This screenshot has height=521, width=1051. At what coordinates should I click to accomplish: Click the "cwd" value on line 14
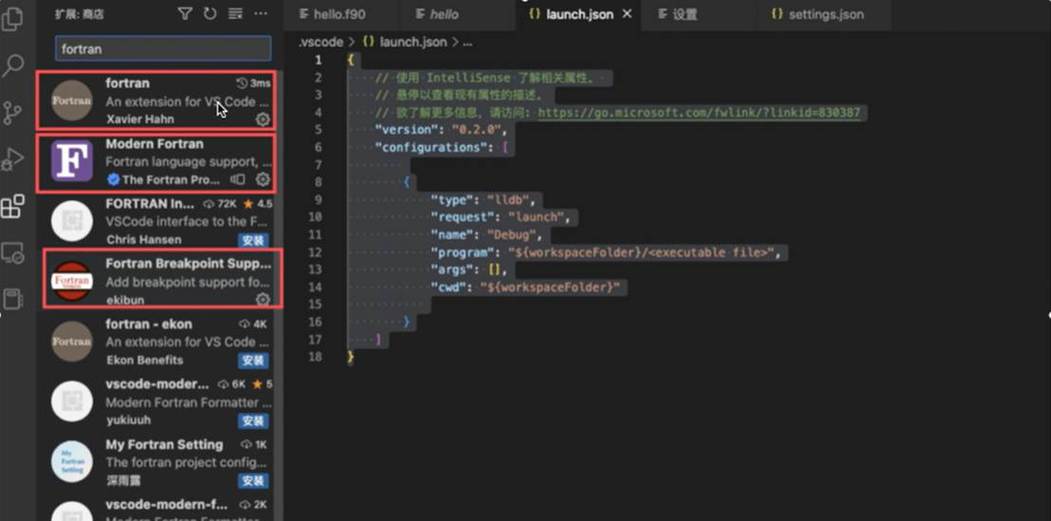[550, 287]
